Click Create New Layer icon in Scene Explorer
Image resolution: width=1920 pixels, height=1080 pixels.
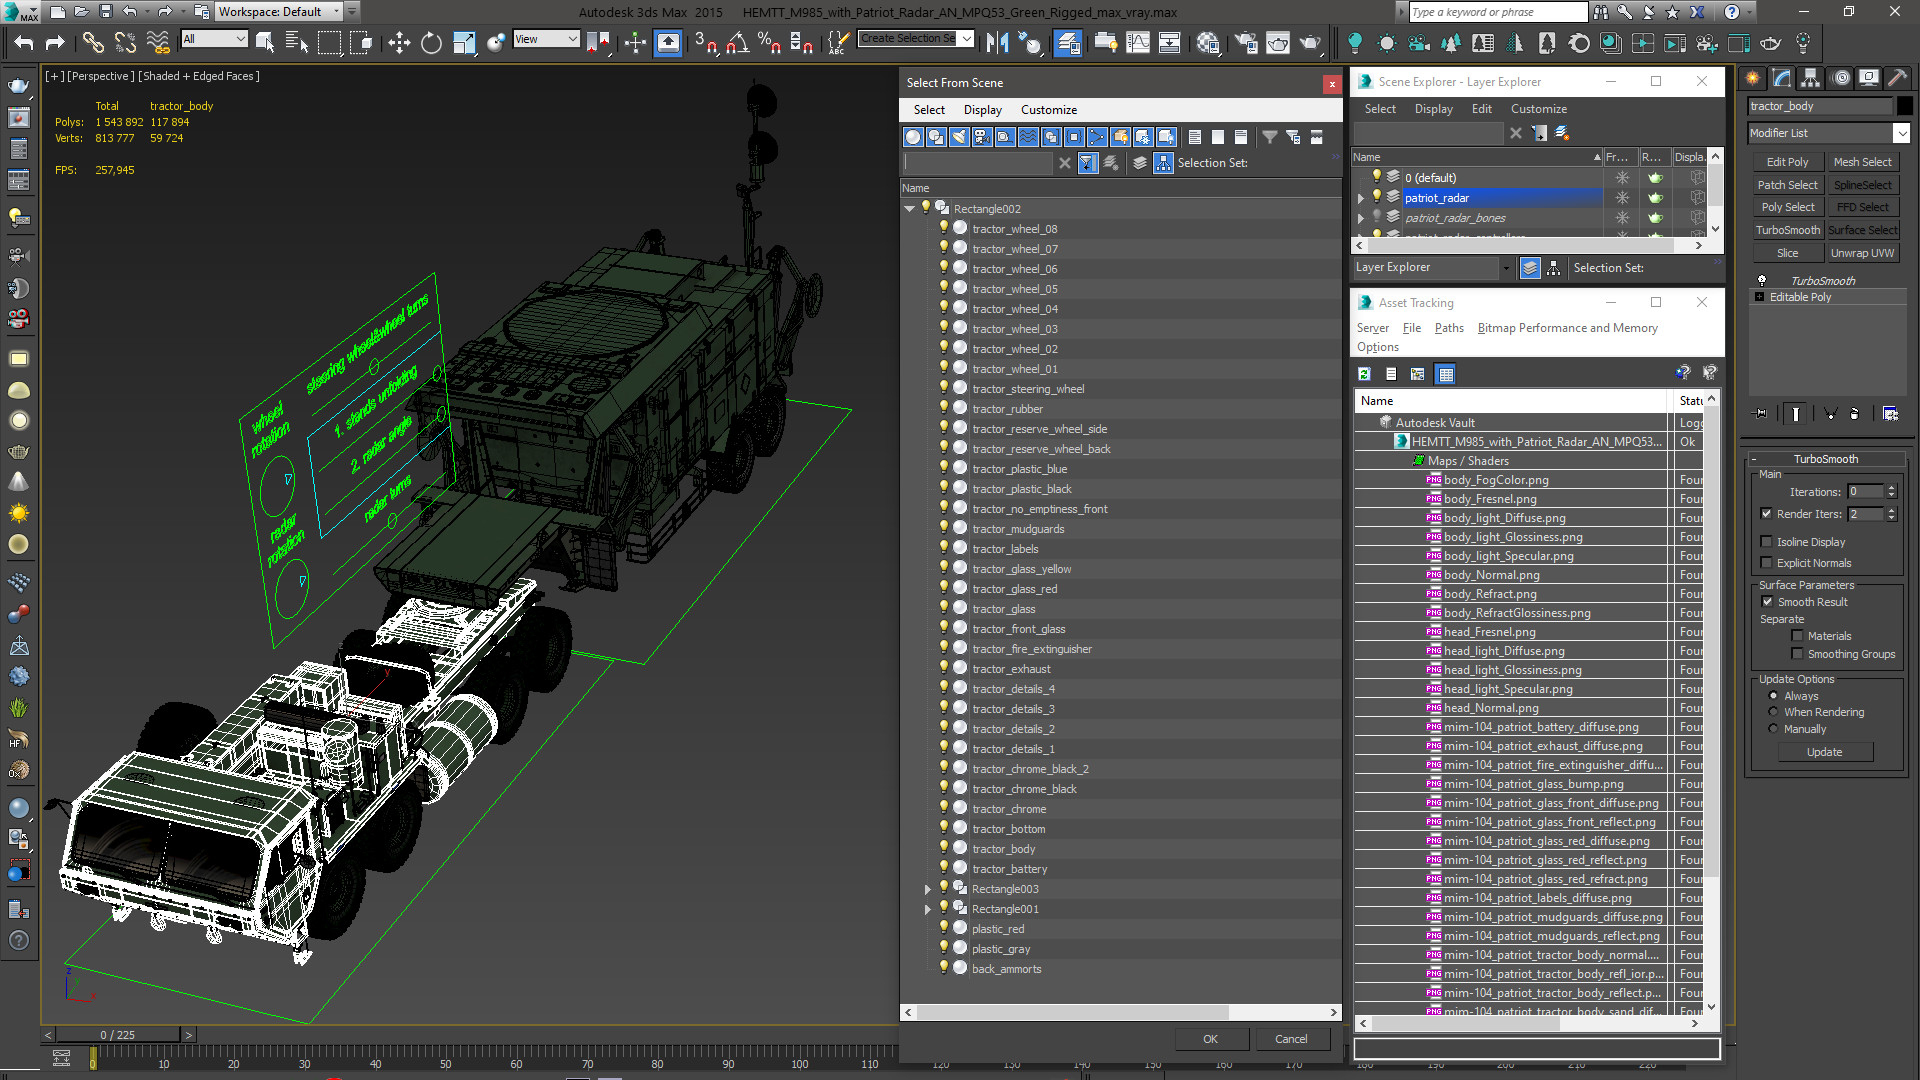click(x=1562, y=133)
